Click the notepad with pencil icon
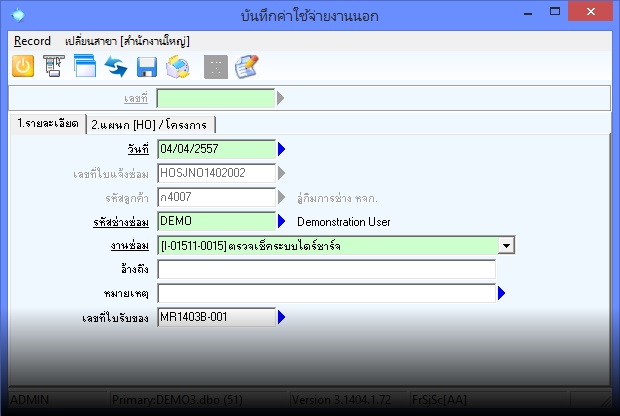 (246, 66)
